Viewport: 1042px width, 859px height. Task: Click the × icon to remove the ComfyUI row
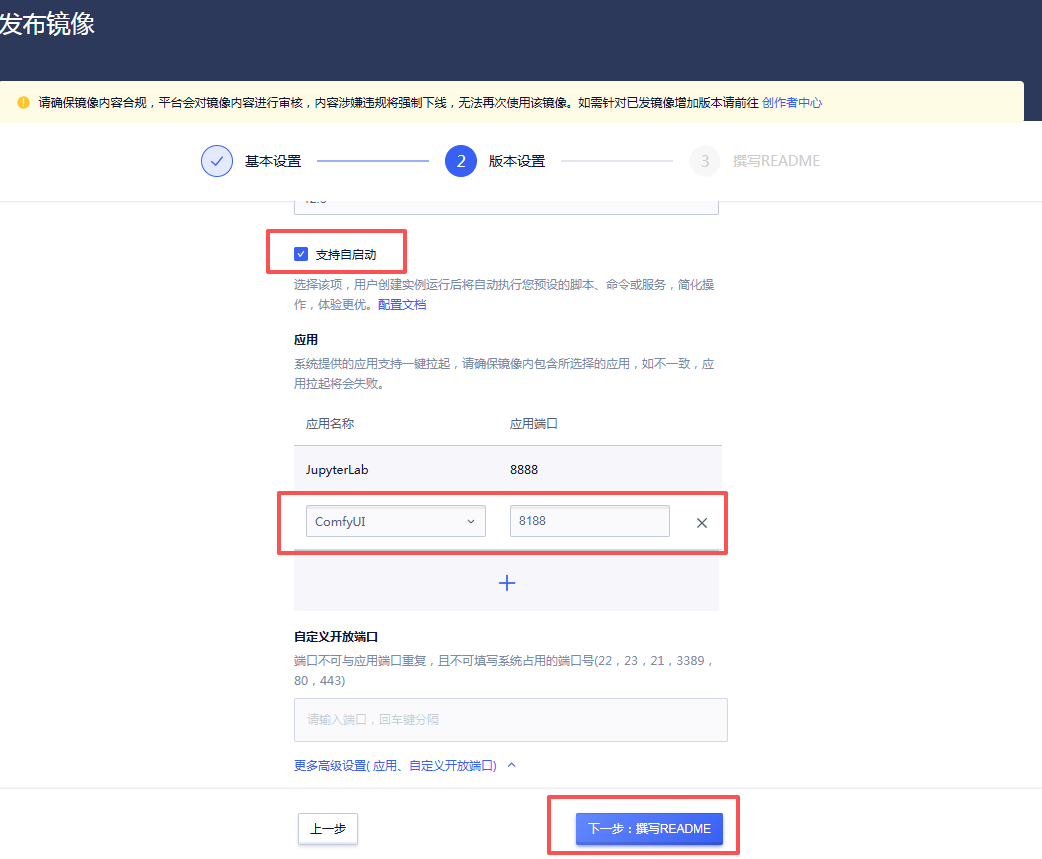pyautogui.click(x=701, y=521)
